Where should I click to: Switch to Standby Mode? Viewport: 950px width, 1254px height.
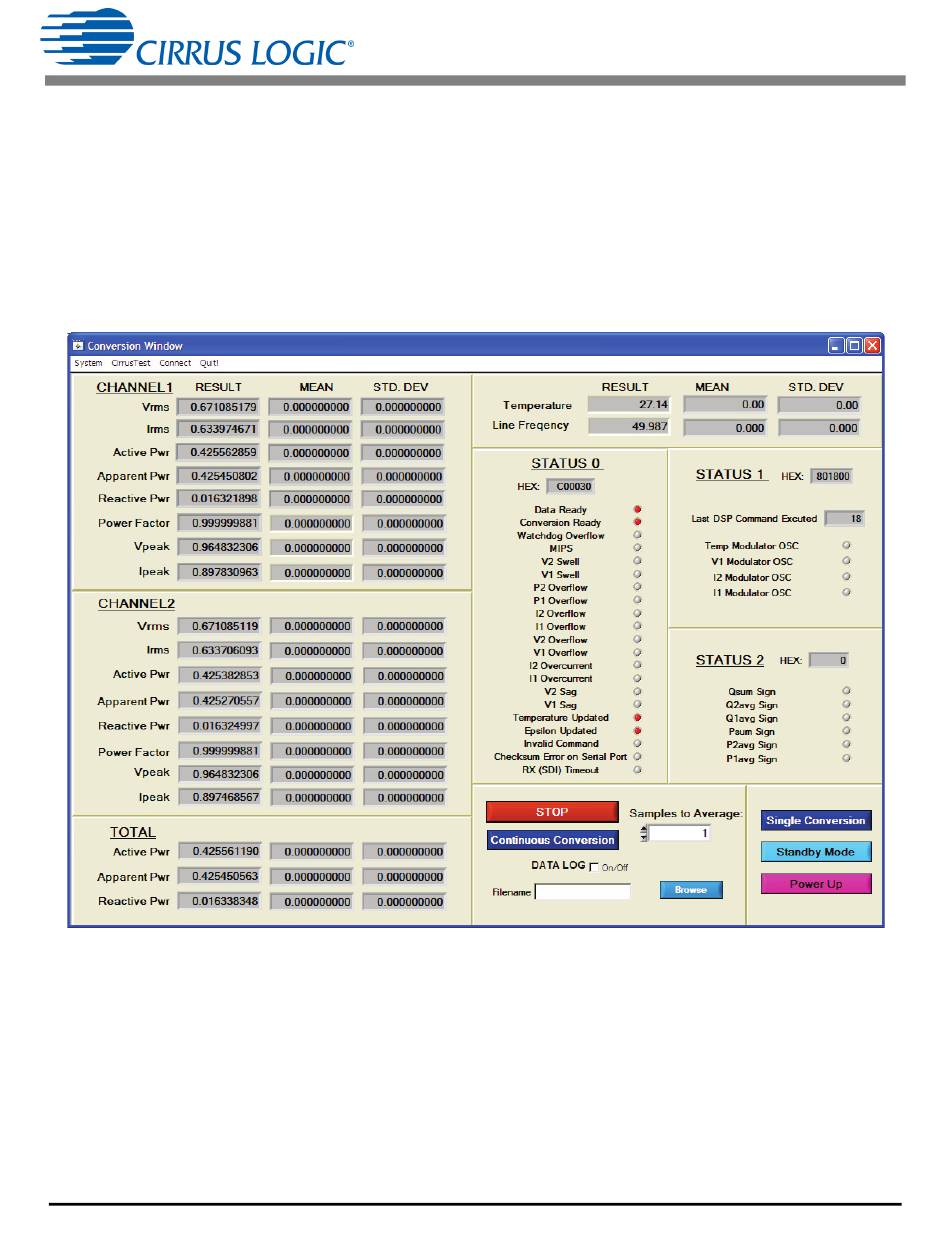pyautogui.click(x=815, y=853)
